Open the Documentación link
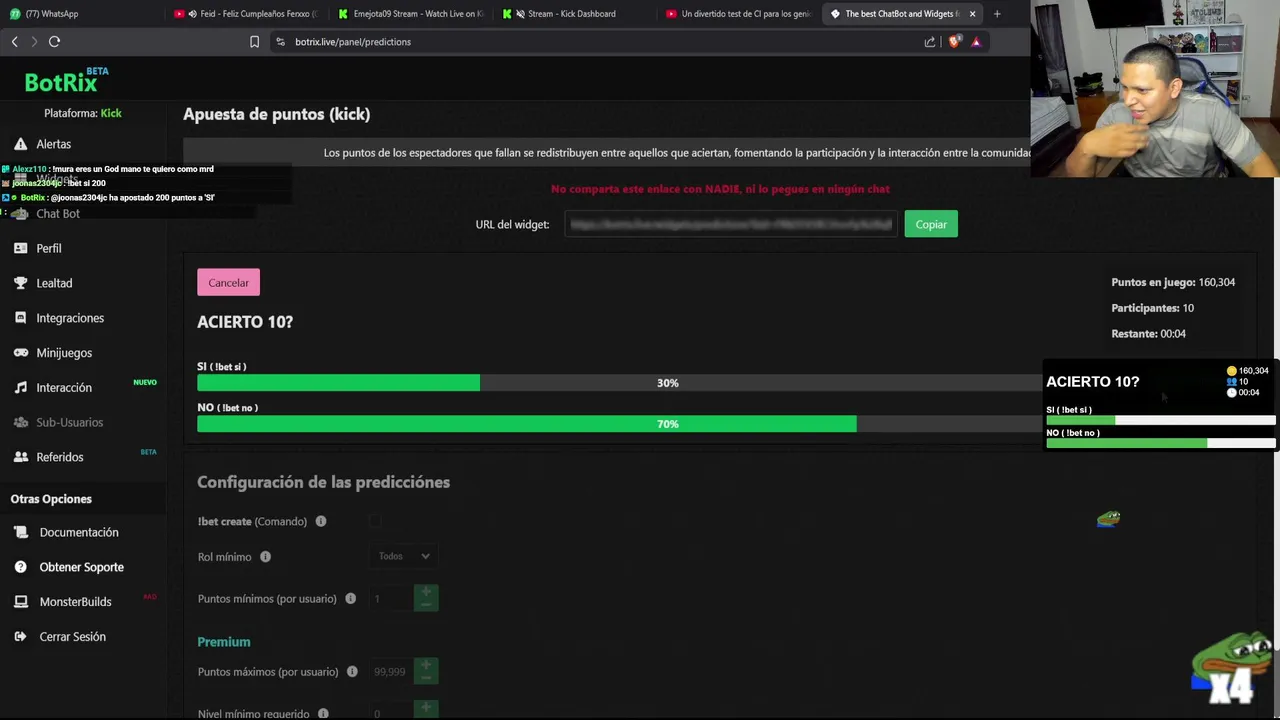The height and width of the screenshot is (720, 1280). [79, 532]
